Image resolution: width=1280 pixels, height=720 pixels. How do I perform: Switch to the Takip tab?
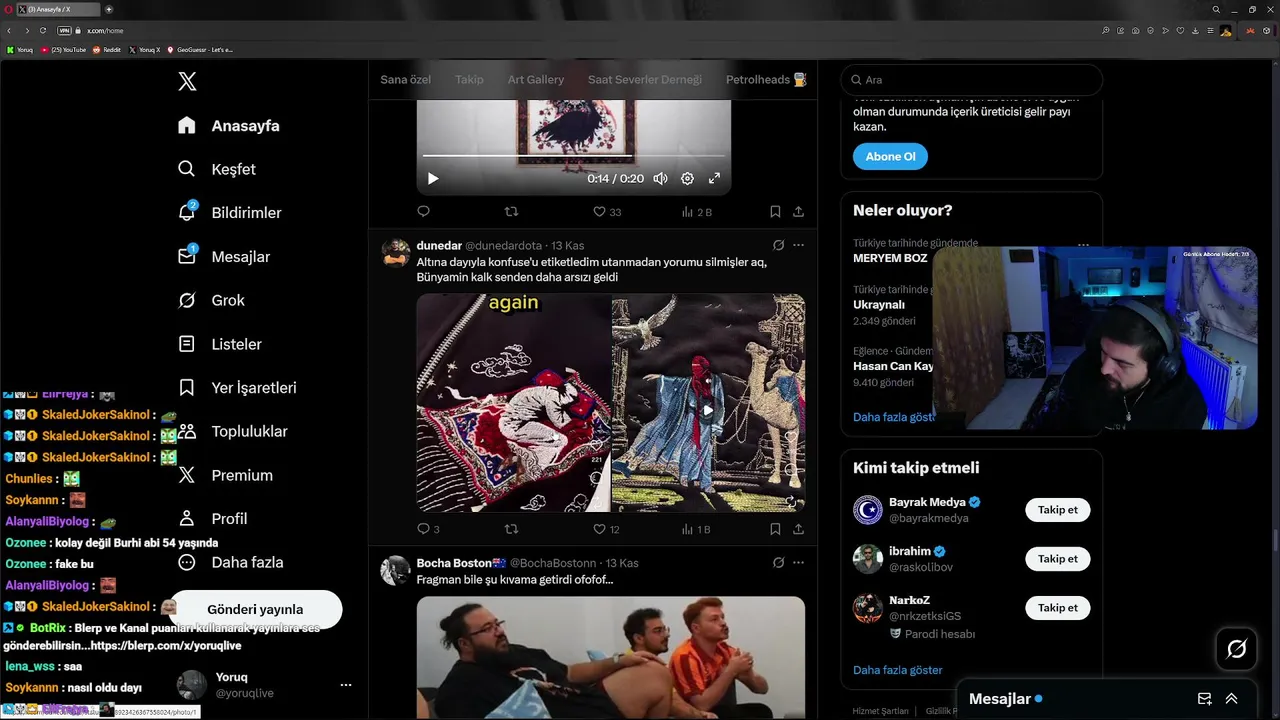click(469, 79)
